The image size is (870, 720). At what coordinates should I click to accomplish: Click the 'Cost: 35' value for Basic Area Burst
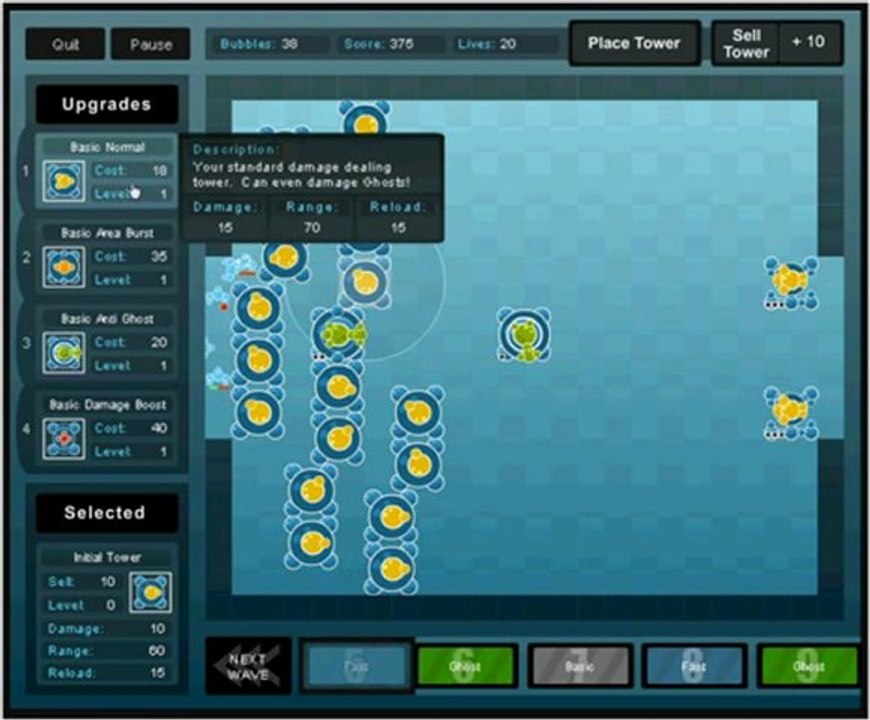[130, 256]
